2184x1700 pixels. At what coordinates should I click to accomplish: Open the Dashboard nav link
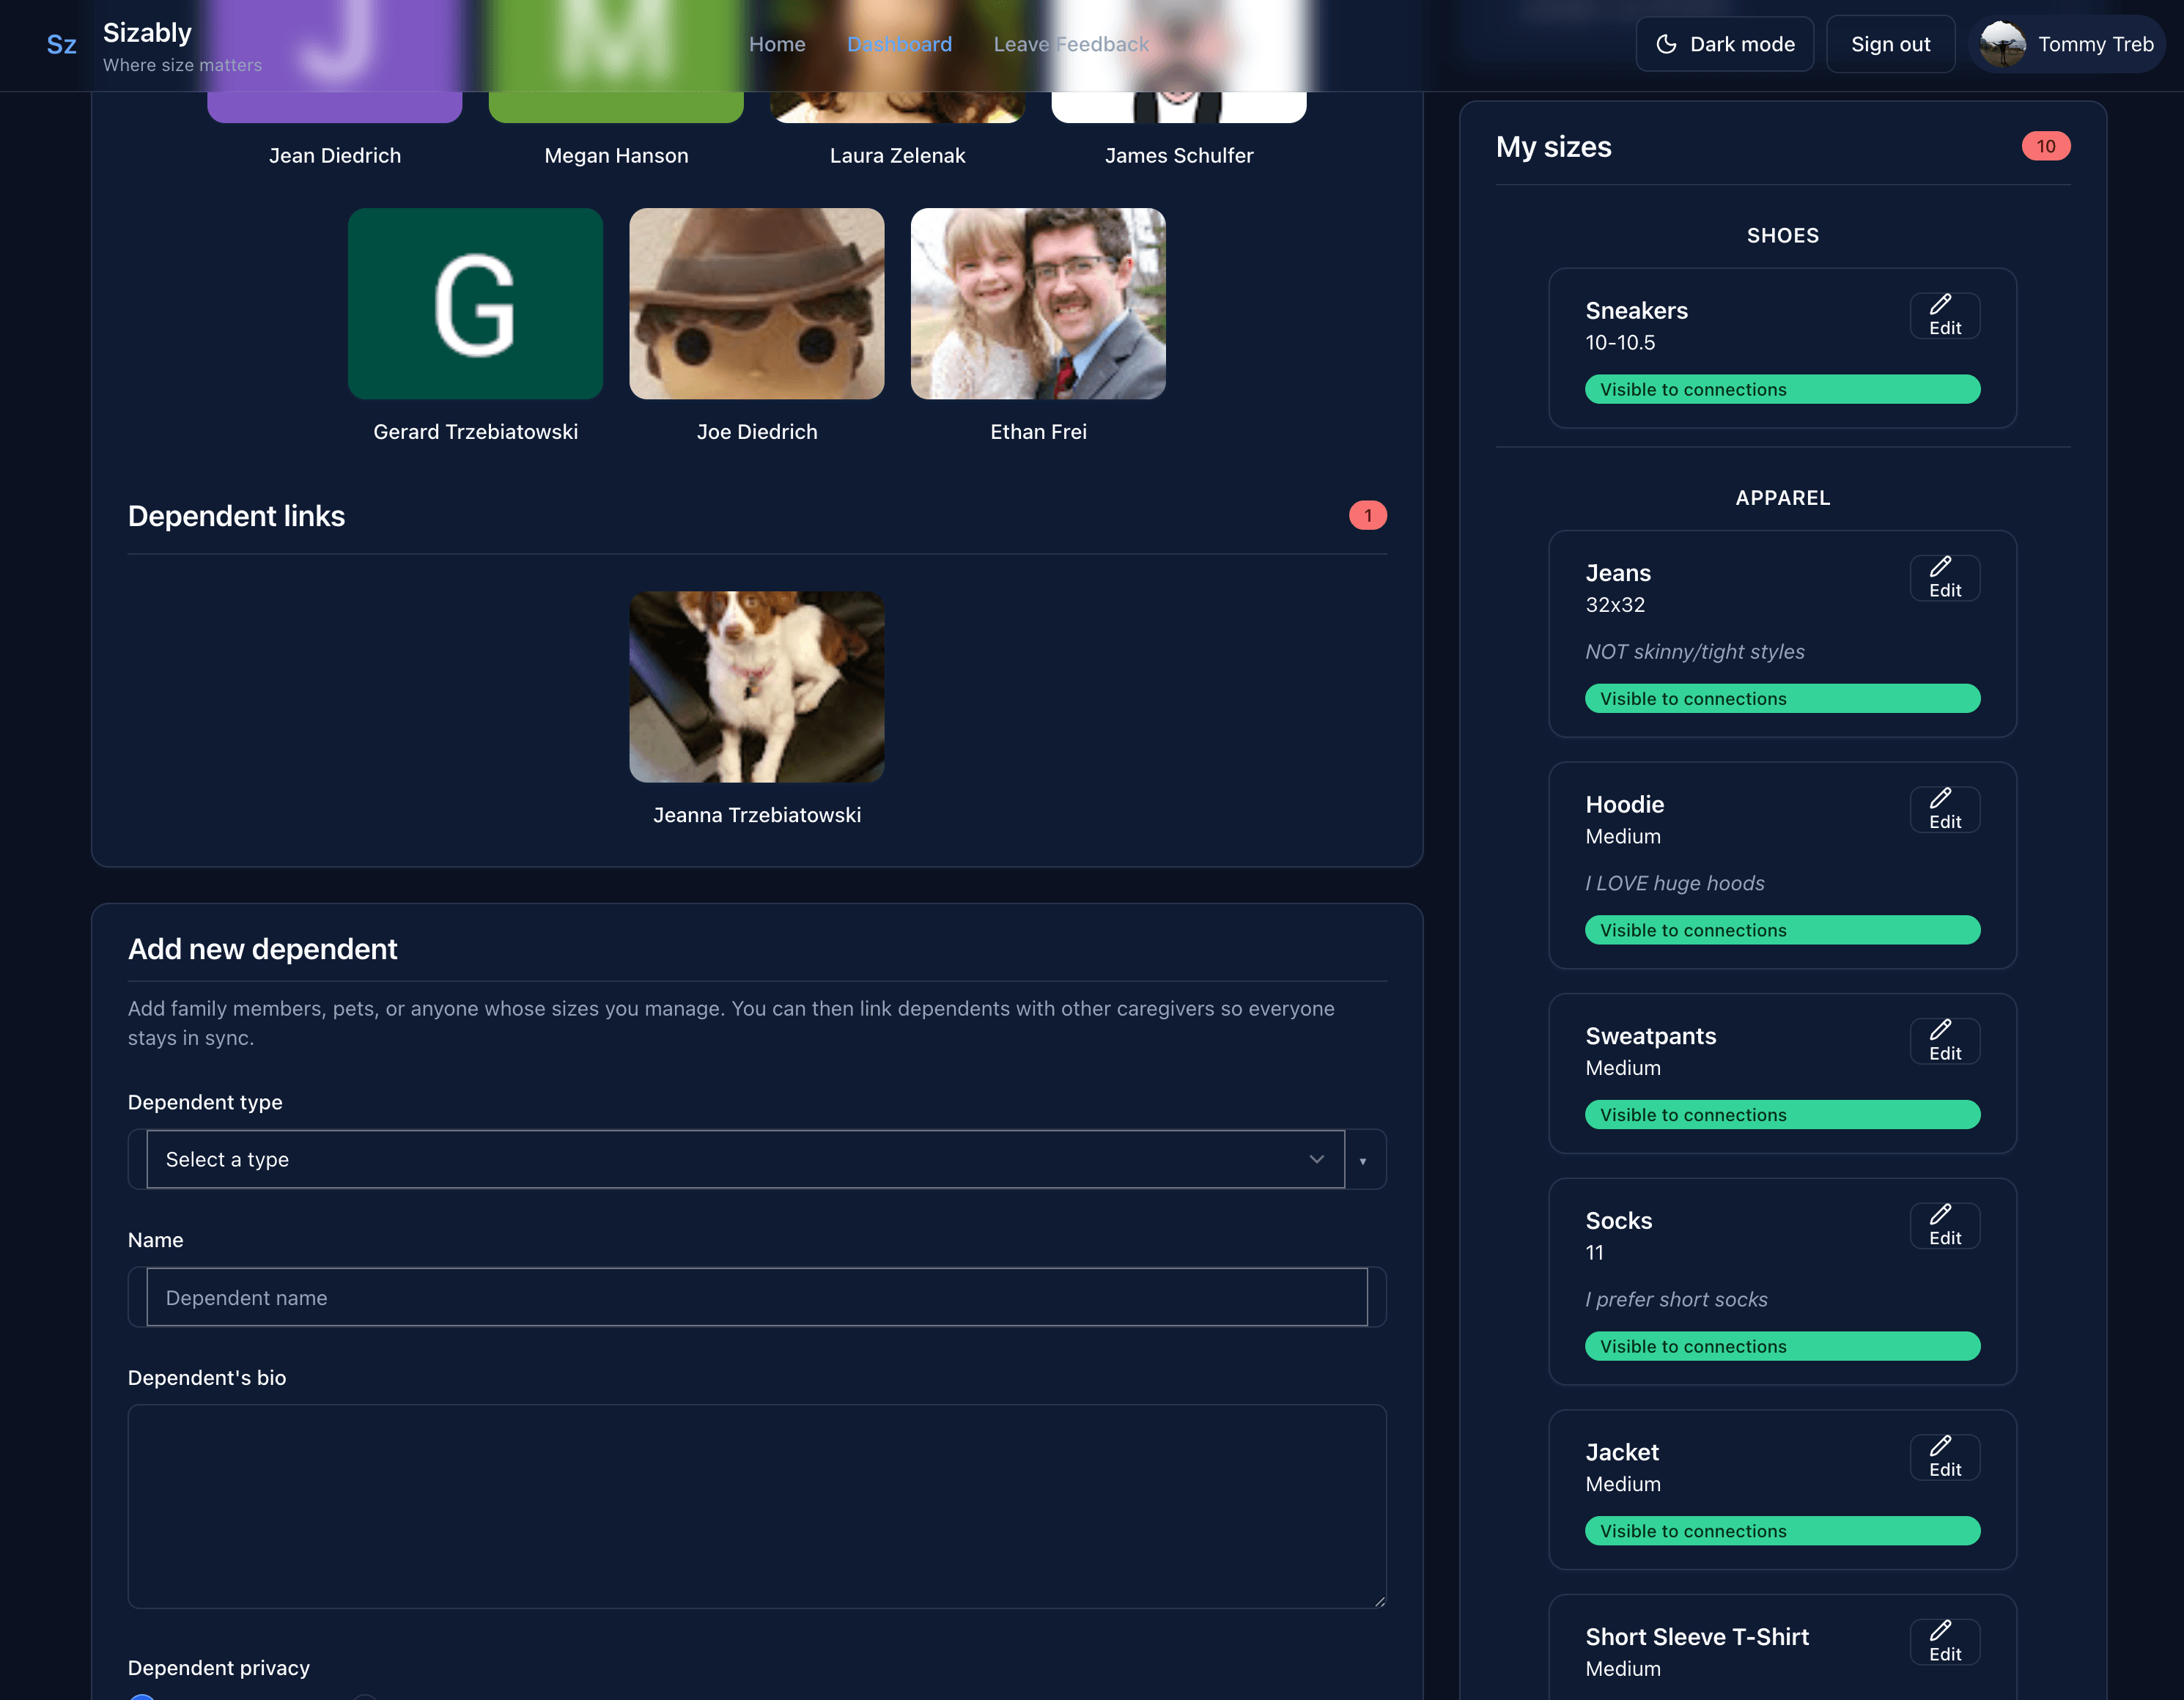point(899,44)
